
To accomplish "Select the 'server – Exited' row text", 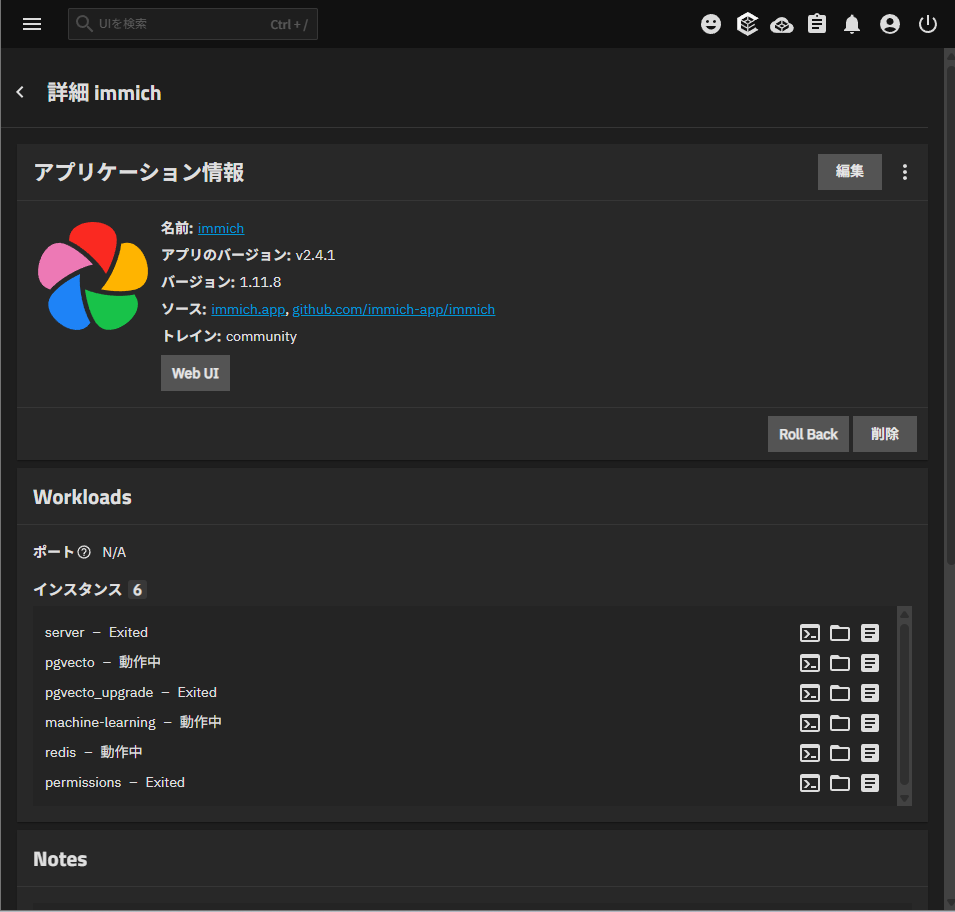I will [x=96, y=632].
